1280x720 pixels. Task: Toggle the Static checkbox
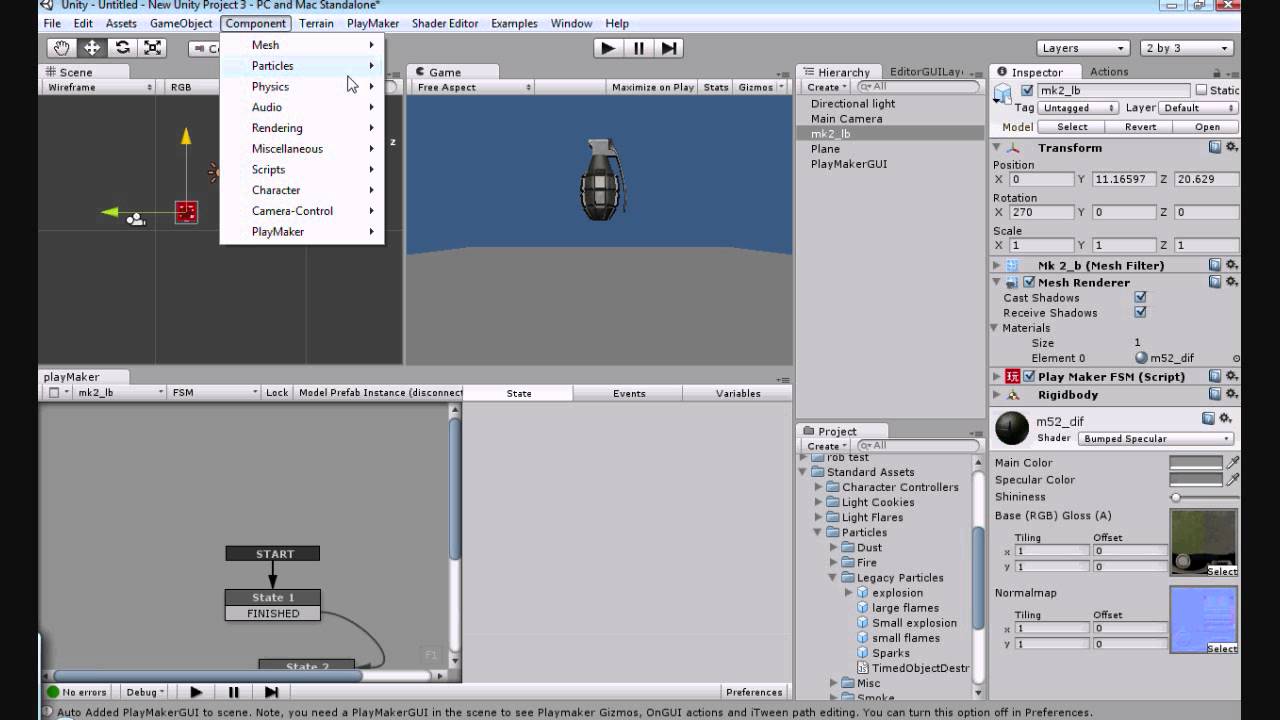[1201, 90]
